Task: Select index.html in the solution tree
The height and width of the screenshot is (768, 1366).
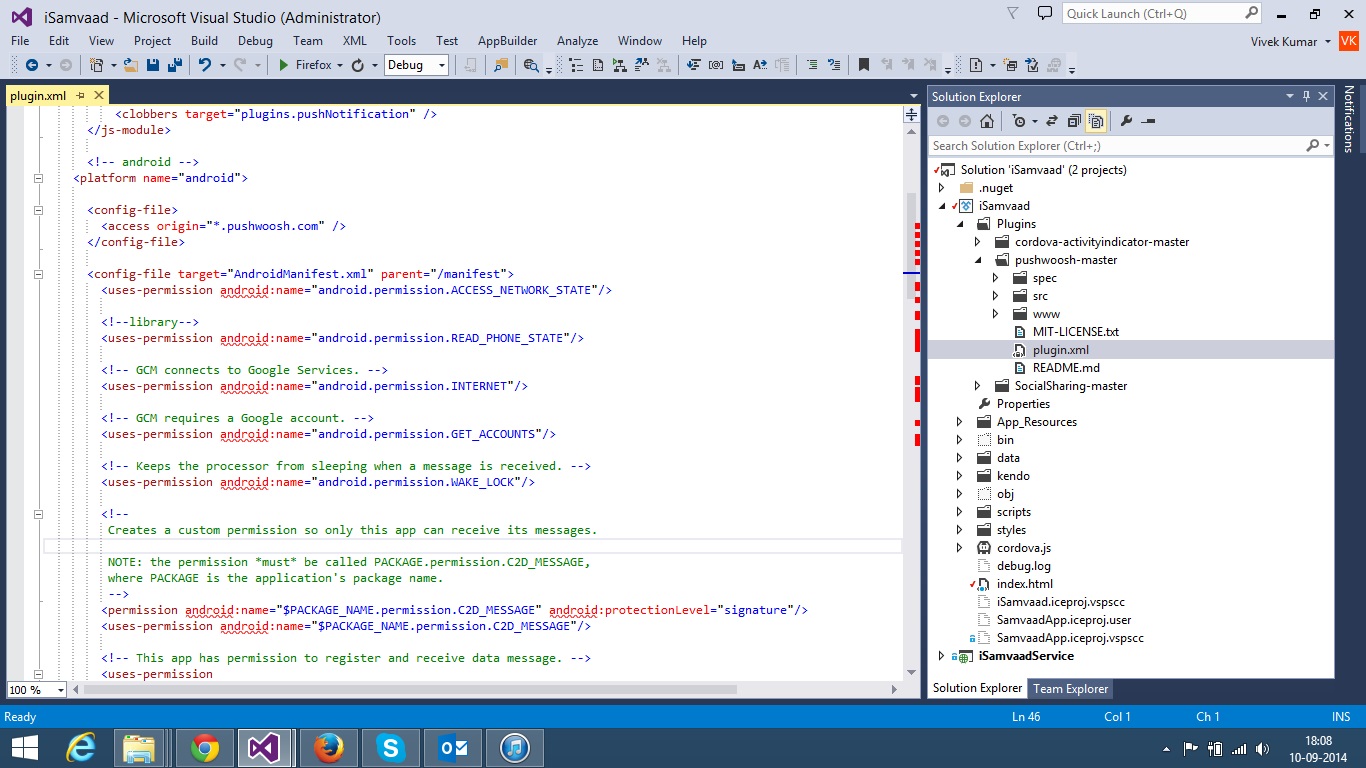Action: pyautogui.click(x=1024, y=584)
